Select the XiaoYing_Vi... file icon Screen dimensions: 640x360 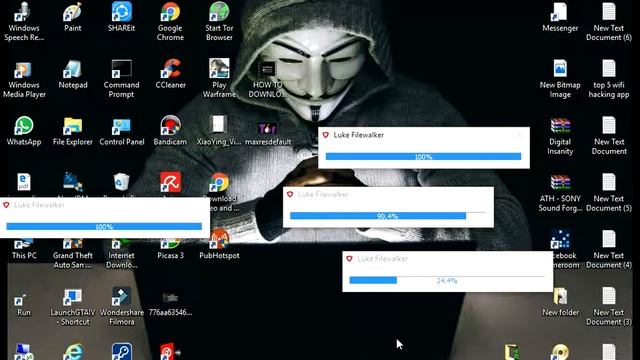pyautogui.click(x=218, y=131)
